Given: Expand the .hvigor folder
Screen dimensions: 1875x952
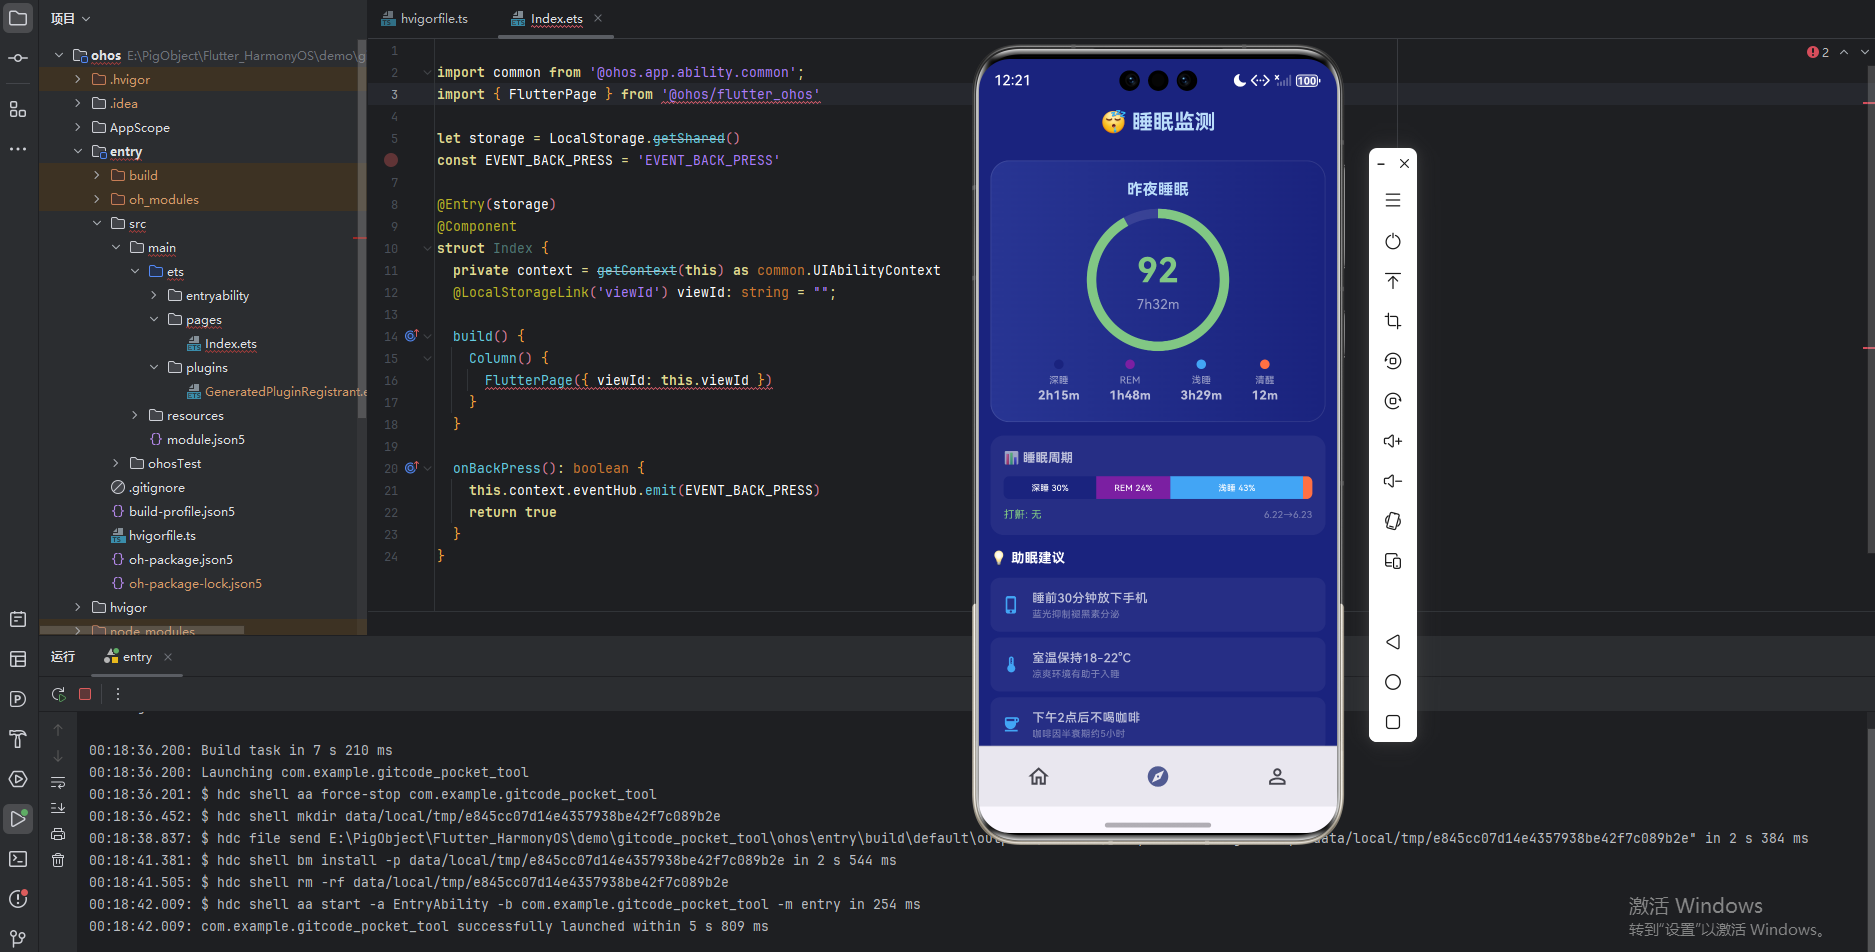Looking at the screenshot, I should [78, 79].
